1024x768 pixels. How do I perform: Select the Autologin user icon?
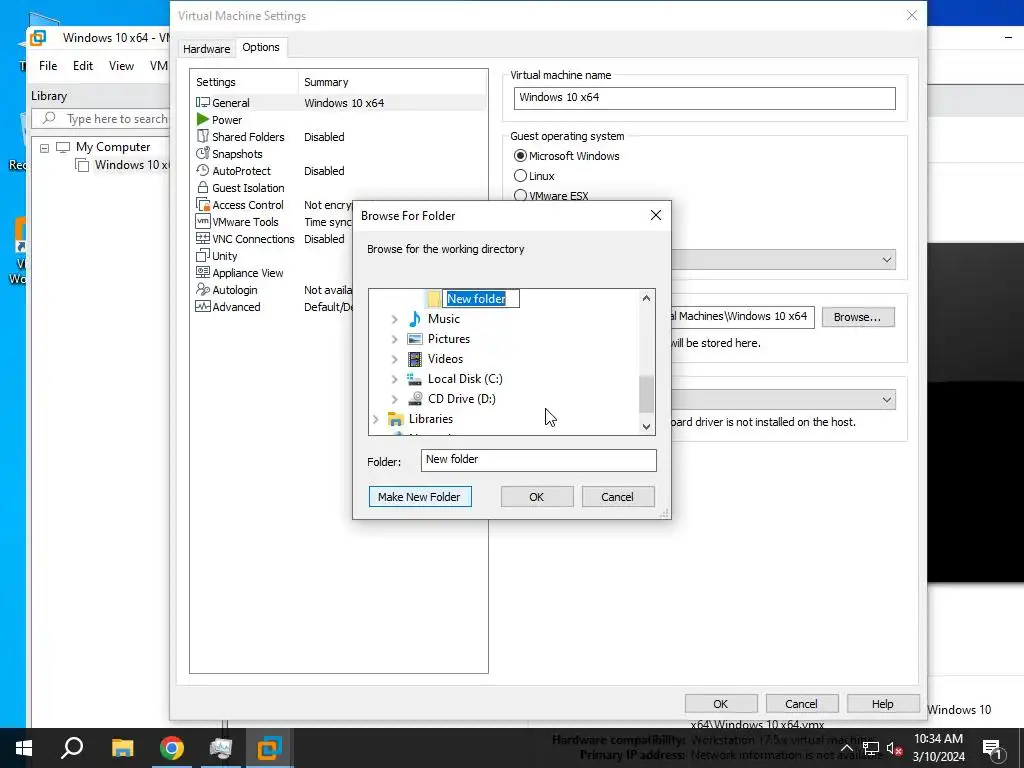[203, 289]
